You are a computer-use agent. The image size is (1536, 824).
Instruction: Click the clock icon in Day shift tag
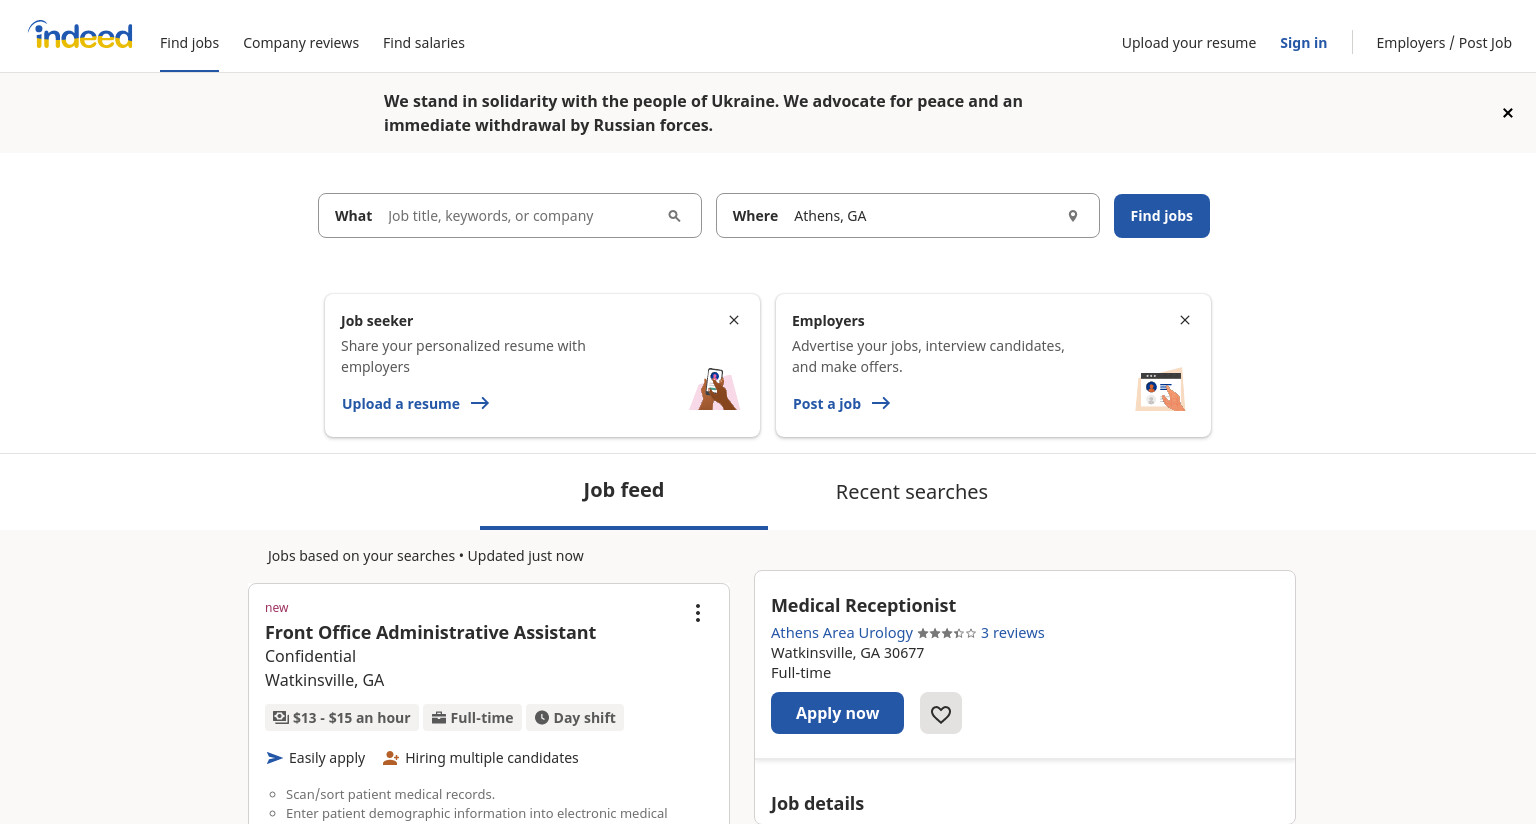(x=542, y=717)
